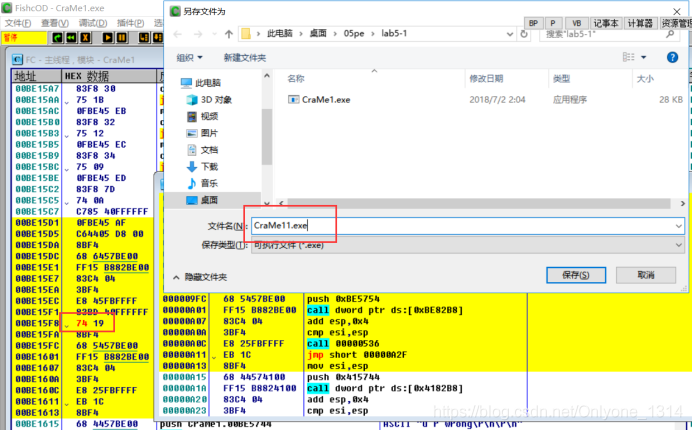Viewport: 692px width, 430px height.
Task: Click the HEX 数据 column header
Action: 109,76
